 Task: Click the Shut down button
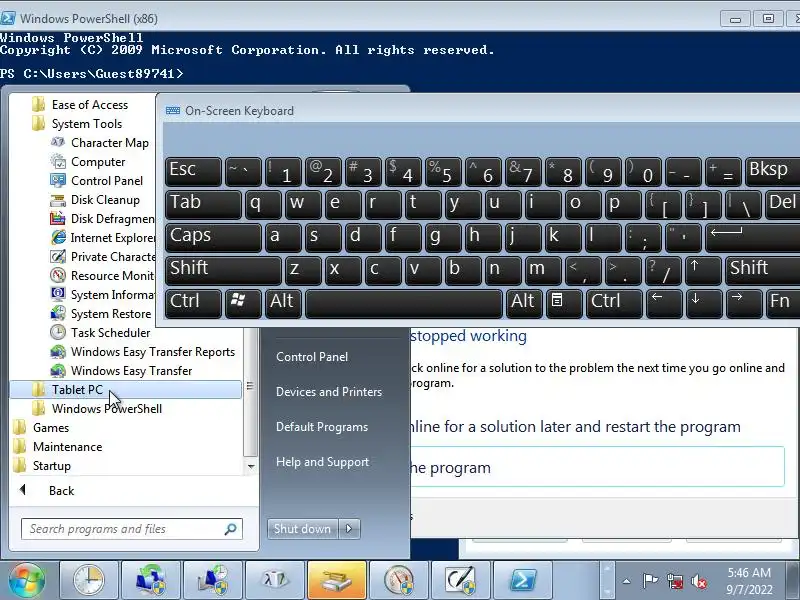[303, 529]
